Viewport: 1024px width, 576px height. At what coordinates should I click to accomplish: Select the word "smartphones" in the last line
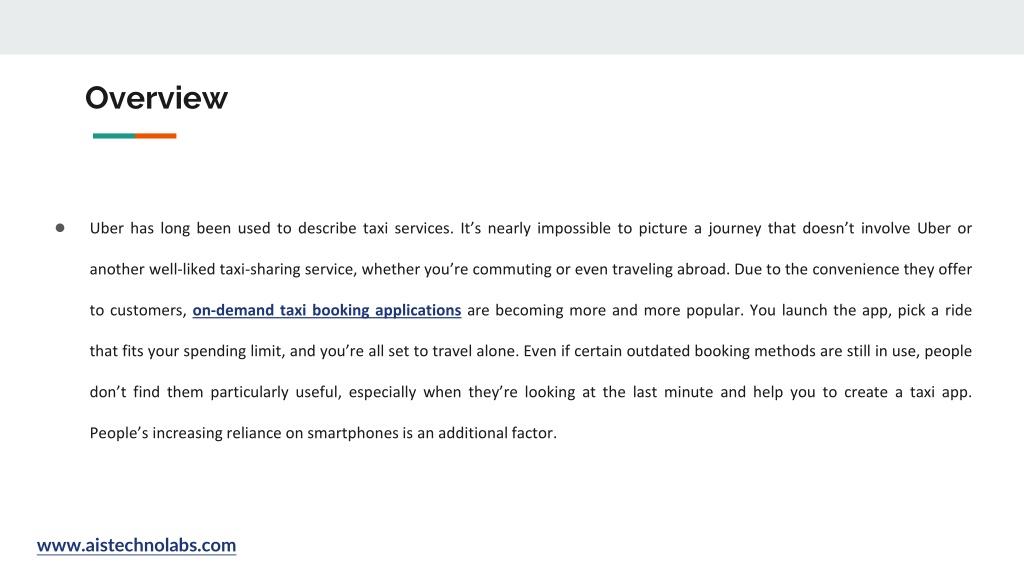point(353,433)
